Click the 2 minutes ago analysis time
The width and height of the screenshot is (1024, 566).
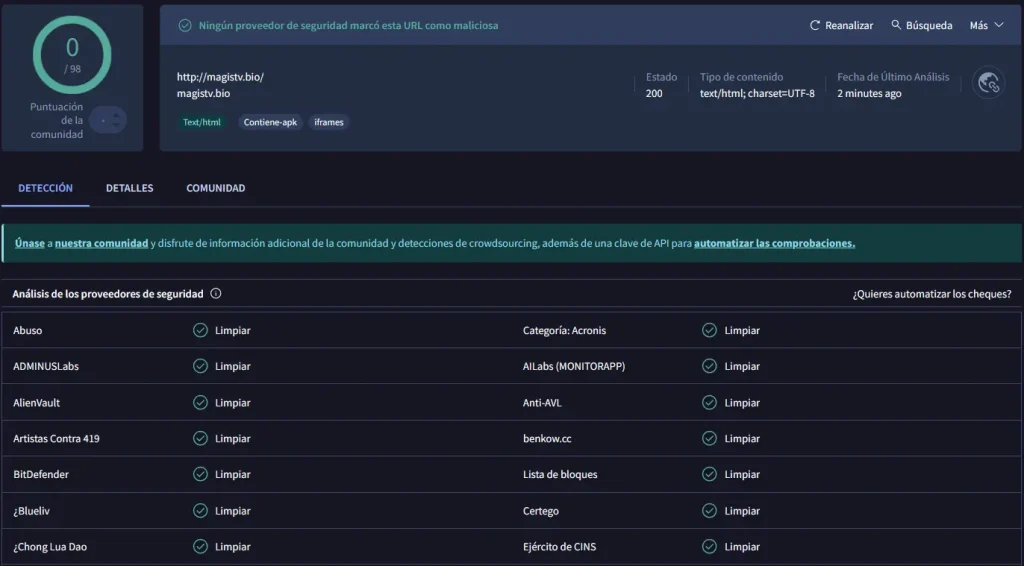click(869, 93)
